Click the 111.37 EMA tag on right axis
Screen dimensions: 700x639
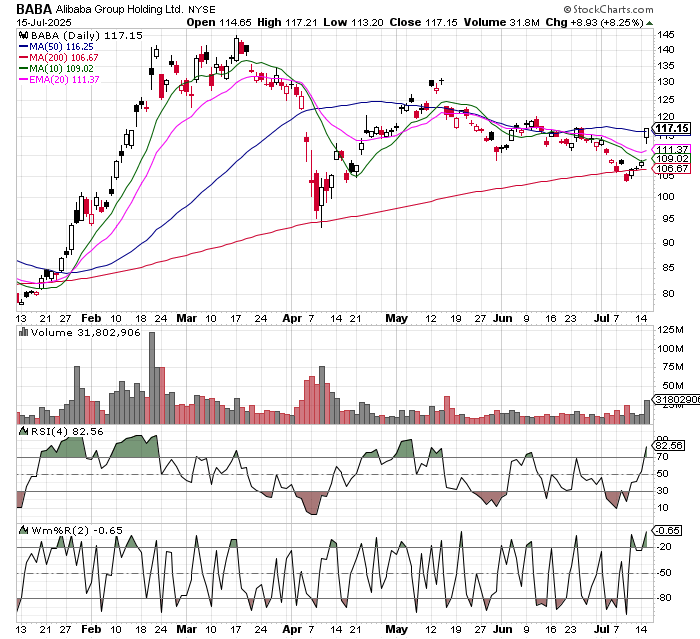(x=672, y=149)
